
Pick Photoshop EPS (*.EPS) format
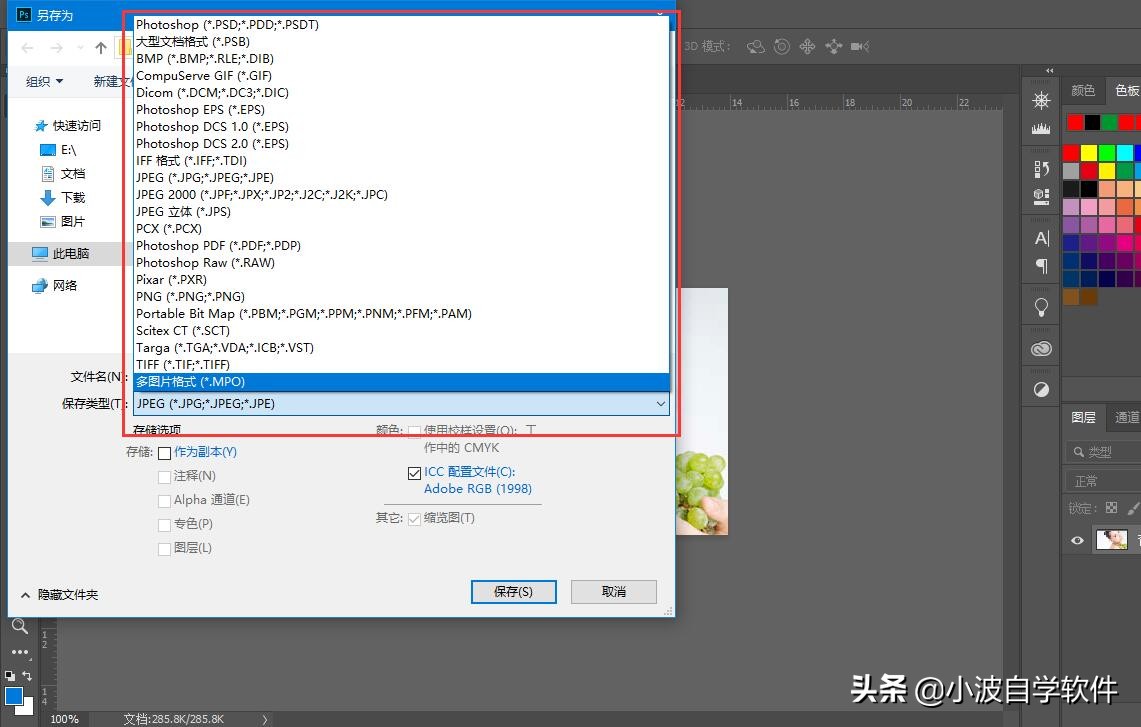tap(401, 109)
